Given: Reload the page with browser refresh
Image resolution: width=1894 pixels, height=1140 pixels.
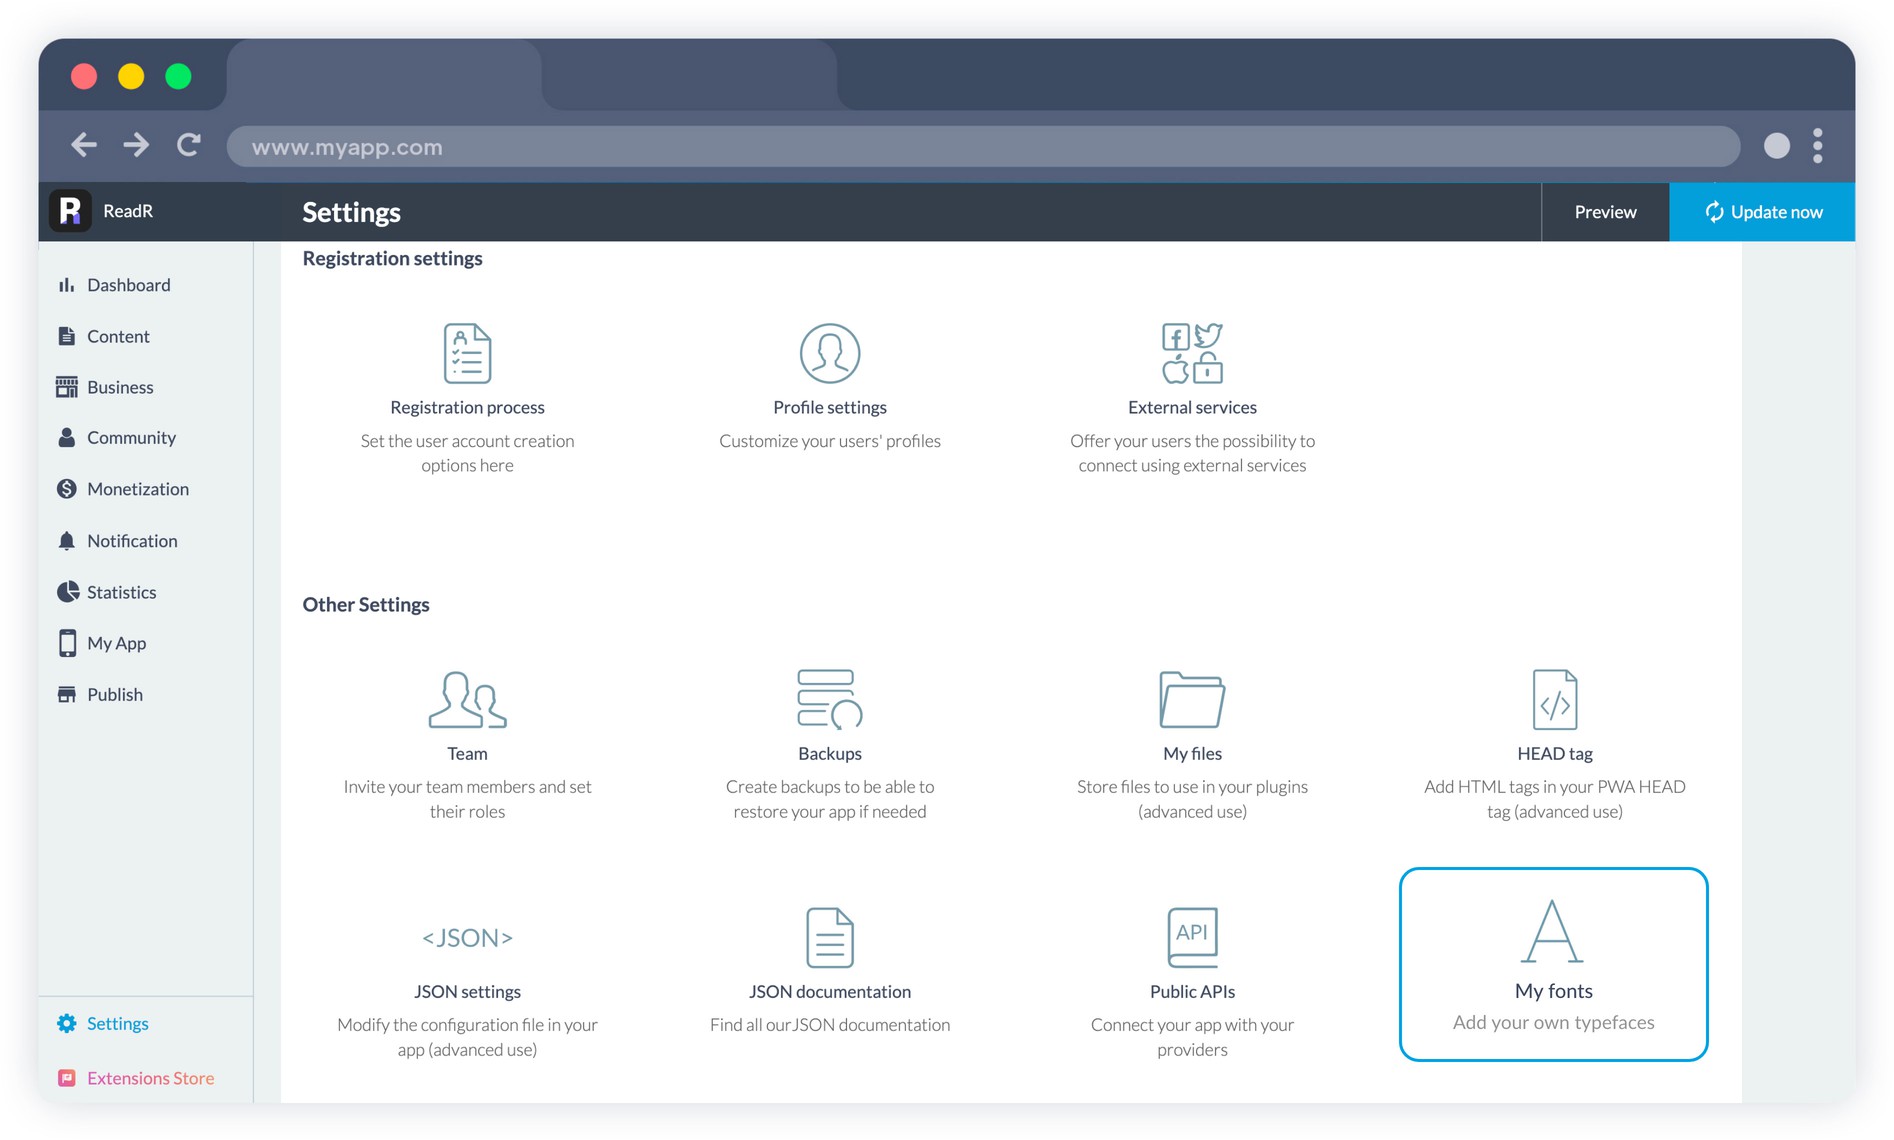Looking at the screenshot, I should tap(189, 146).
